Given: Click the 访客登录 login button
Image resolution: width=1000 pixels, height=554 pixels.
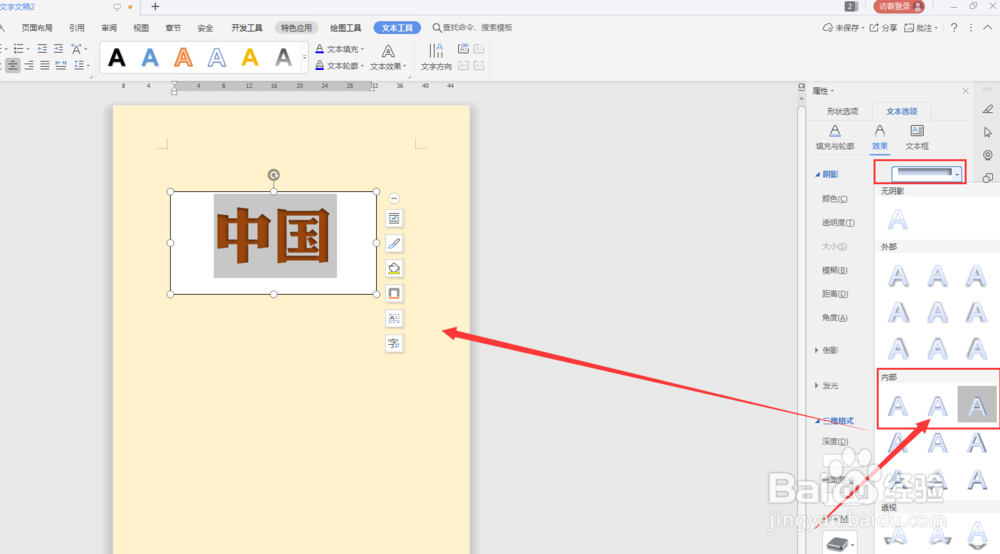Looking at the screenshot, I should point(899,6).
